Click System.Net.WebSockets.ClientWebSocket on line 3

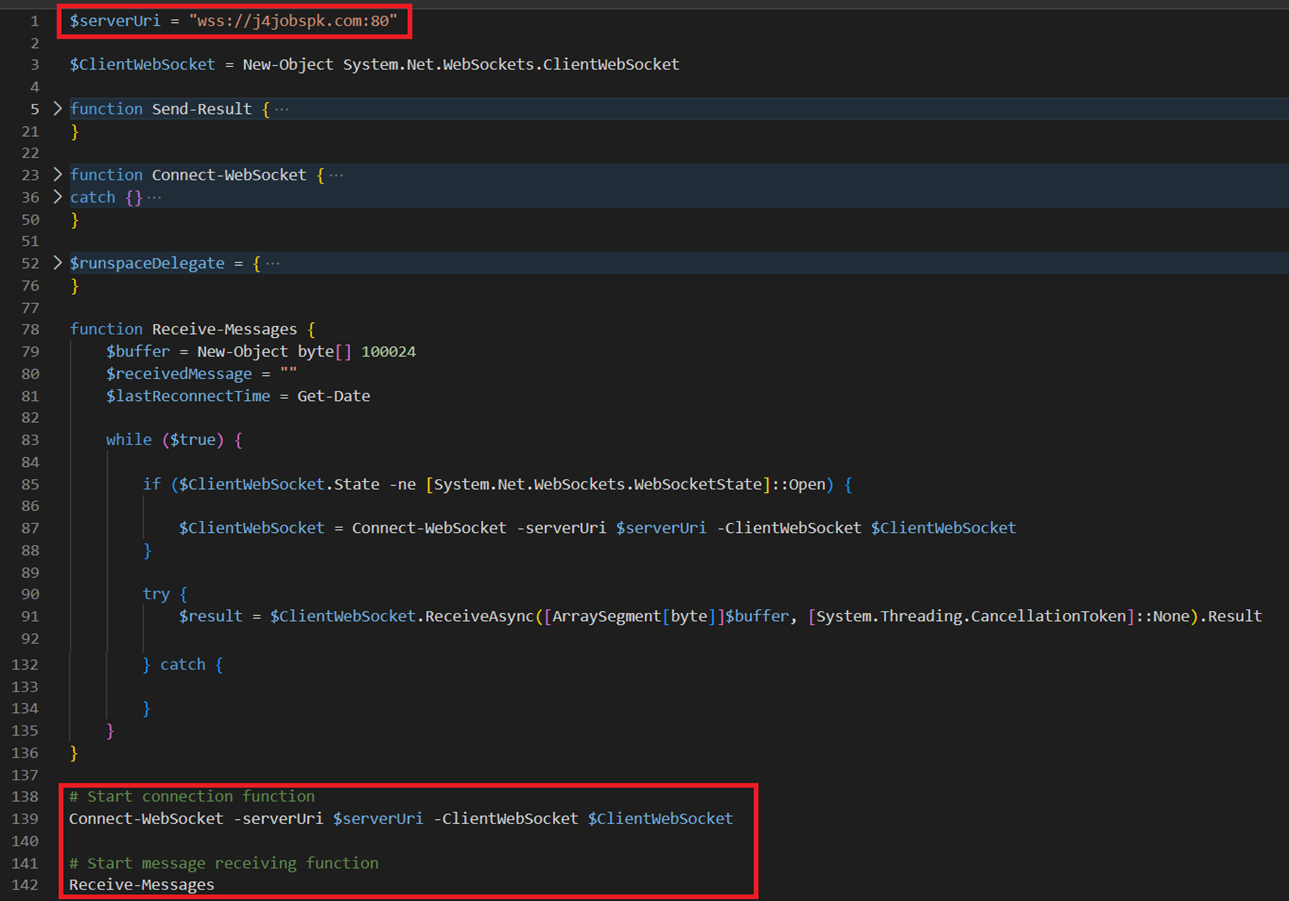pos(511,65)
